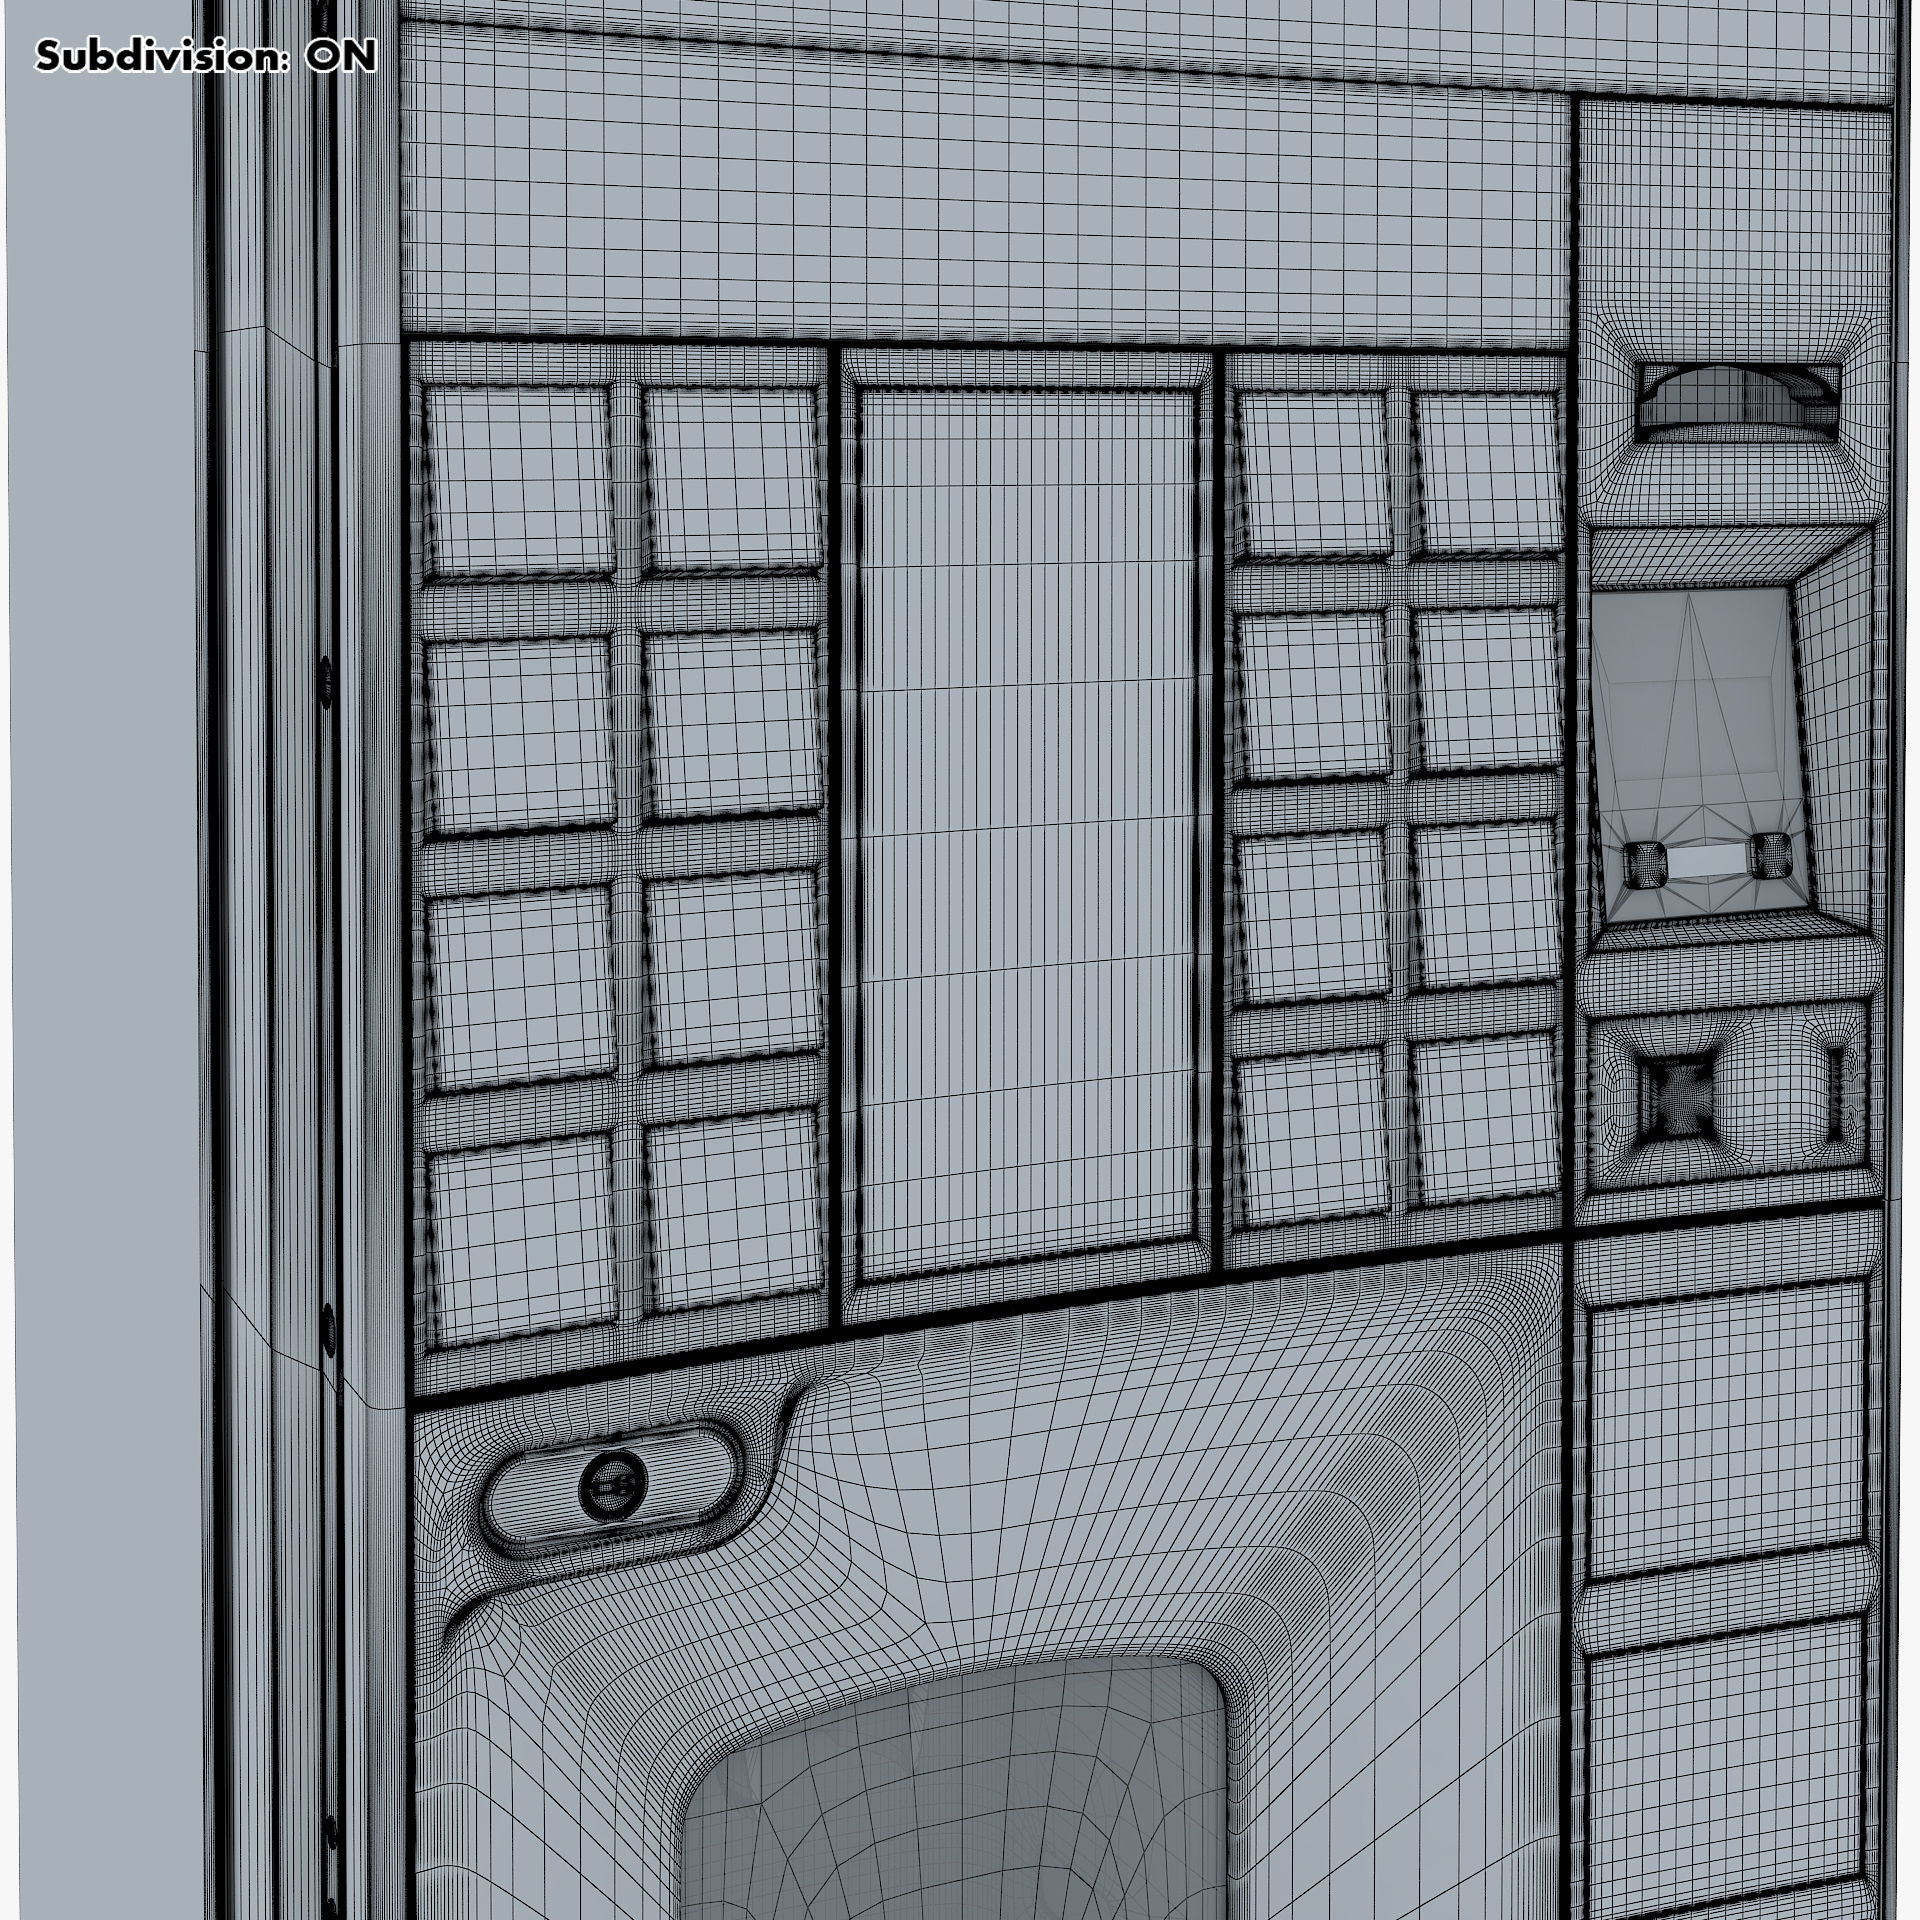Viewport: 1920px width, 1920px height.
Task: Select top-right square in left button grid
Action: click(732, 478)
